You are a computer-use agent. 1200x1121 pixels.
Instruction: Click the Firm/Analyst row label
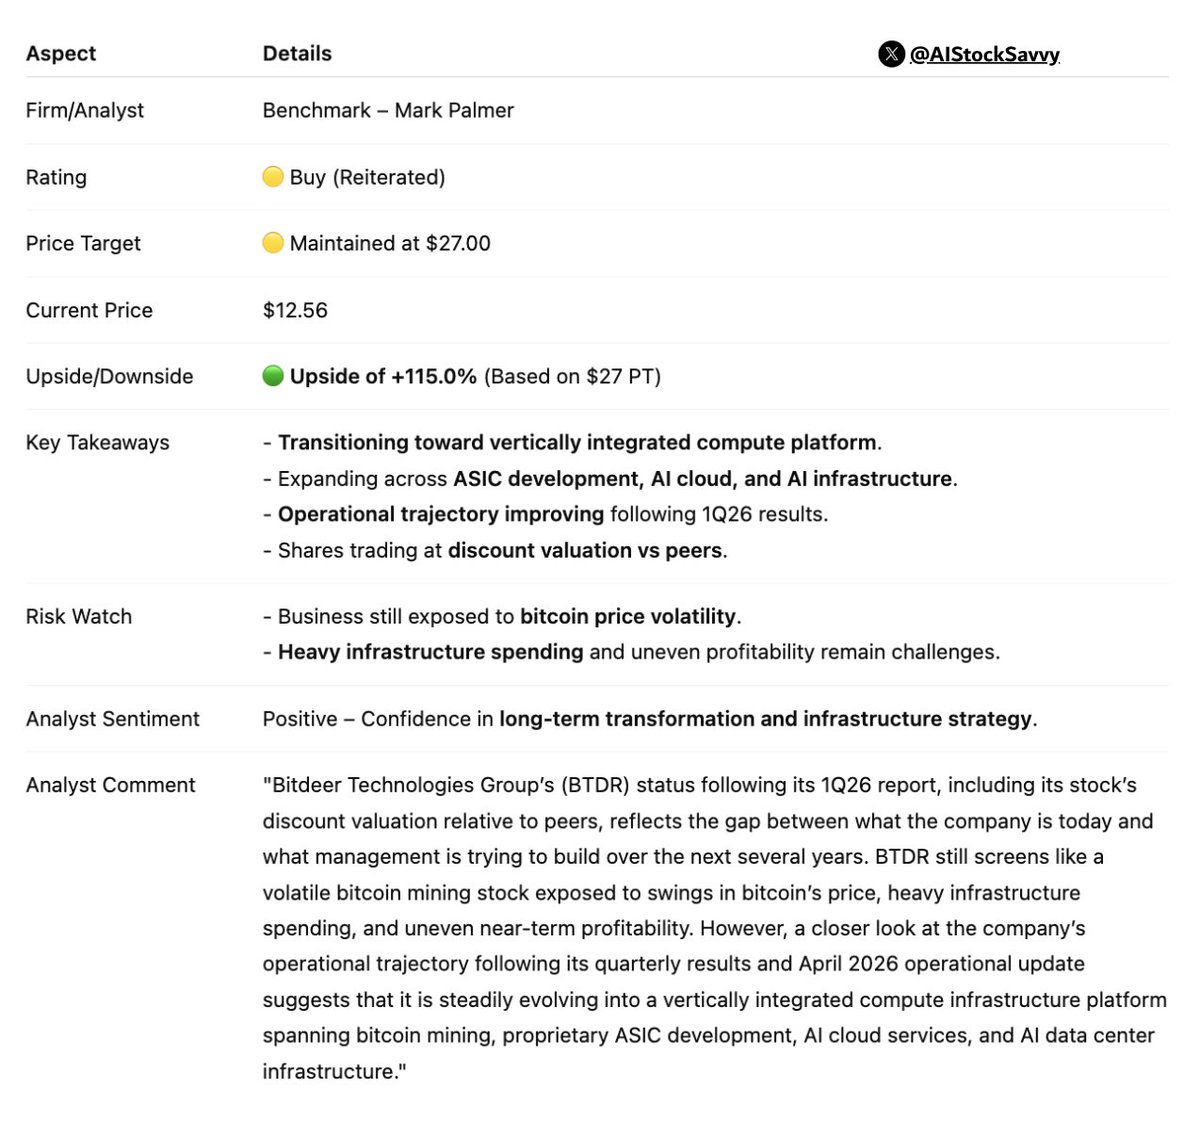click(x=85, y=111)
